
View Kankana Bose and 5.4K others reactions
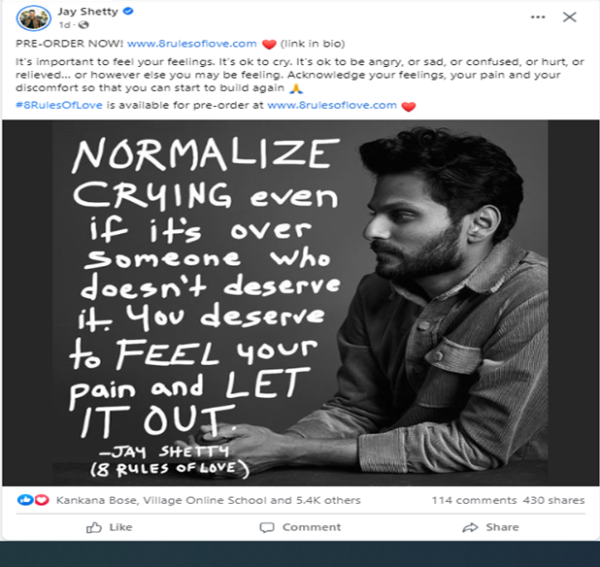(208, 500)
